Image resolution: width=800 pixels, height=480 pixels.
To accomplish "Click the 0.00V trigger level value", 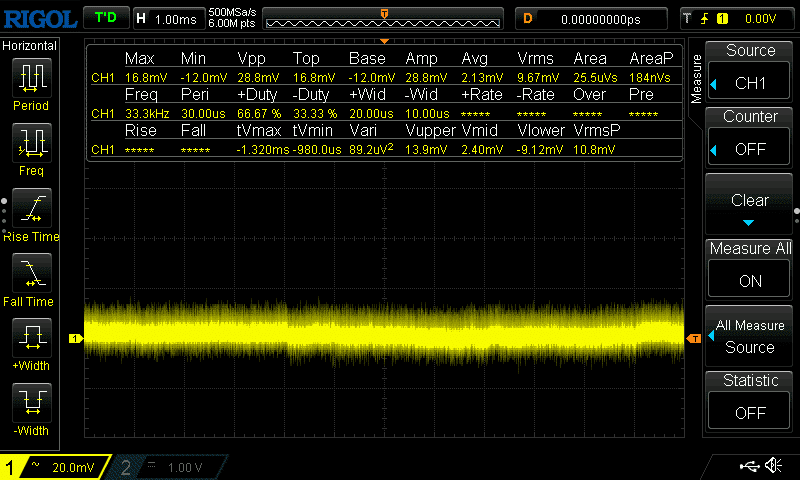I will coord(760,19).
